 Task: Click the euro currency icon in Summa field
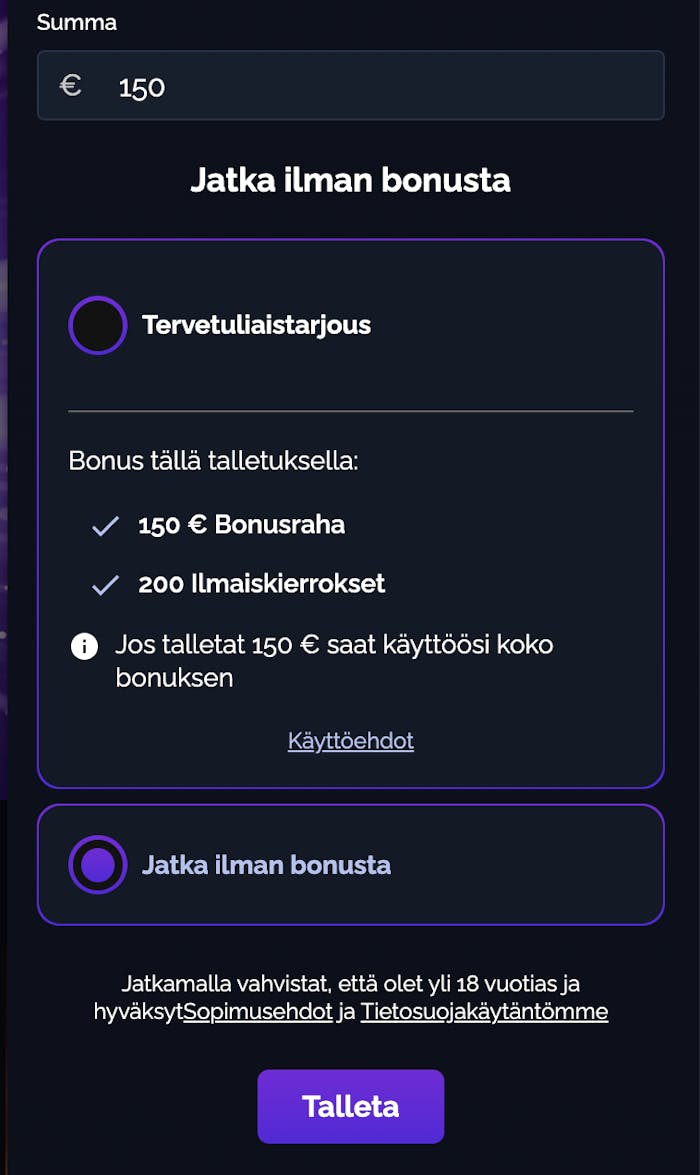[x=70, y=86]
